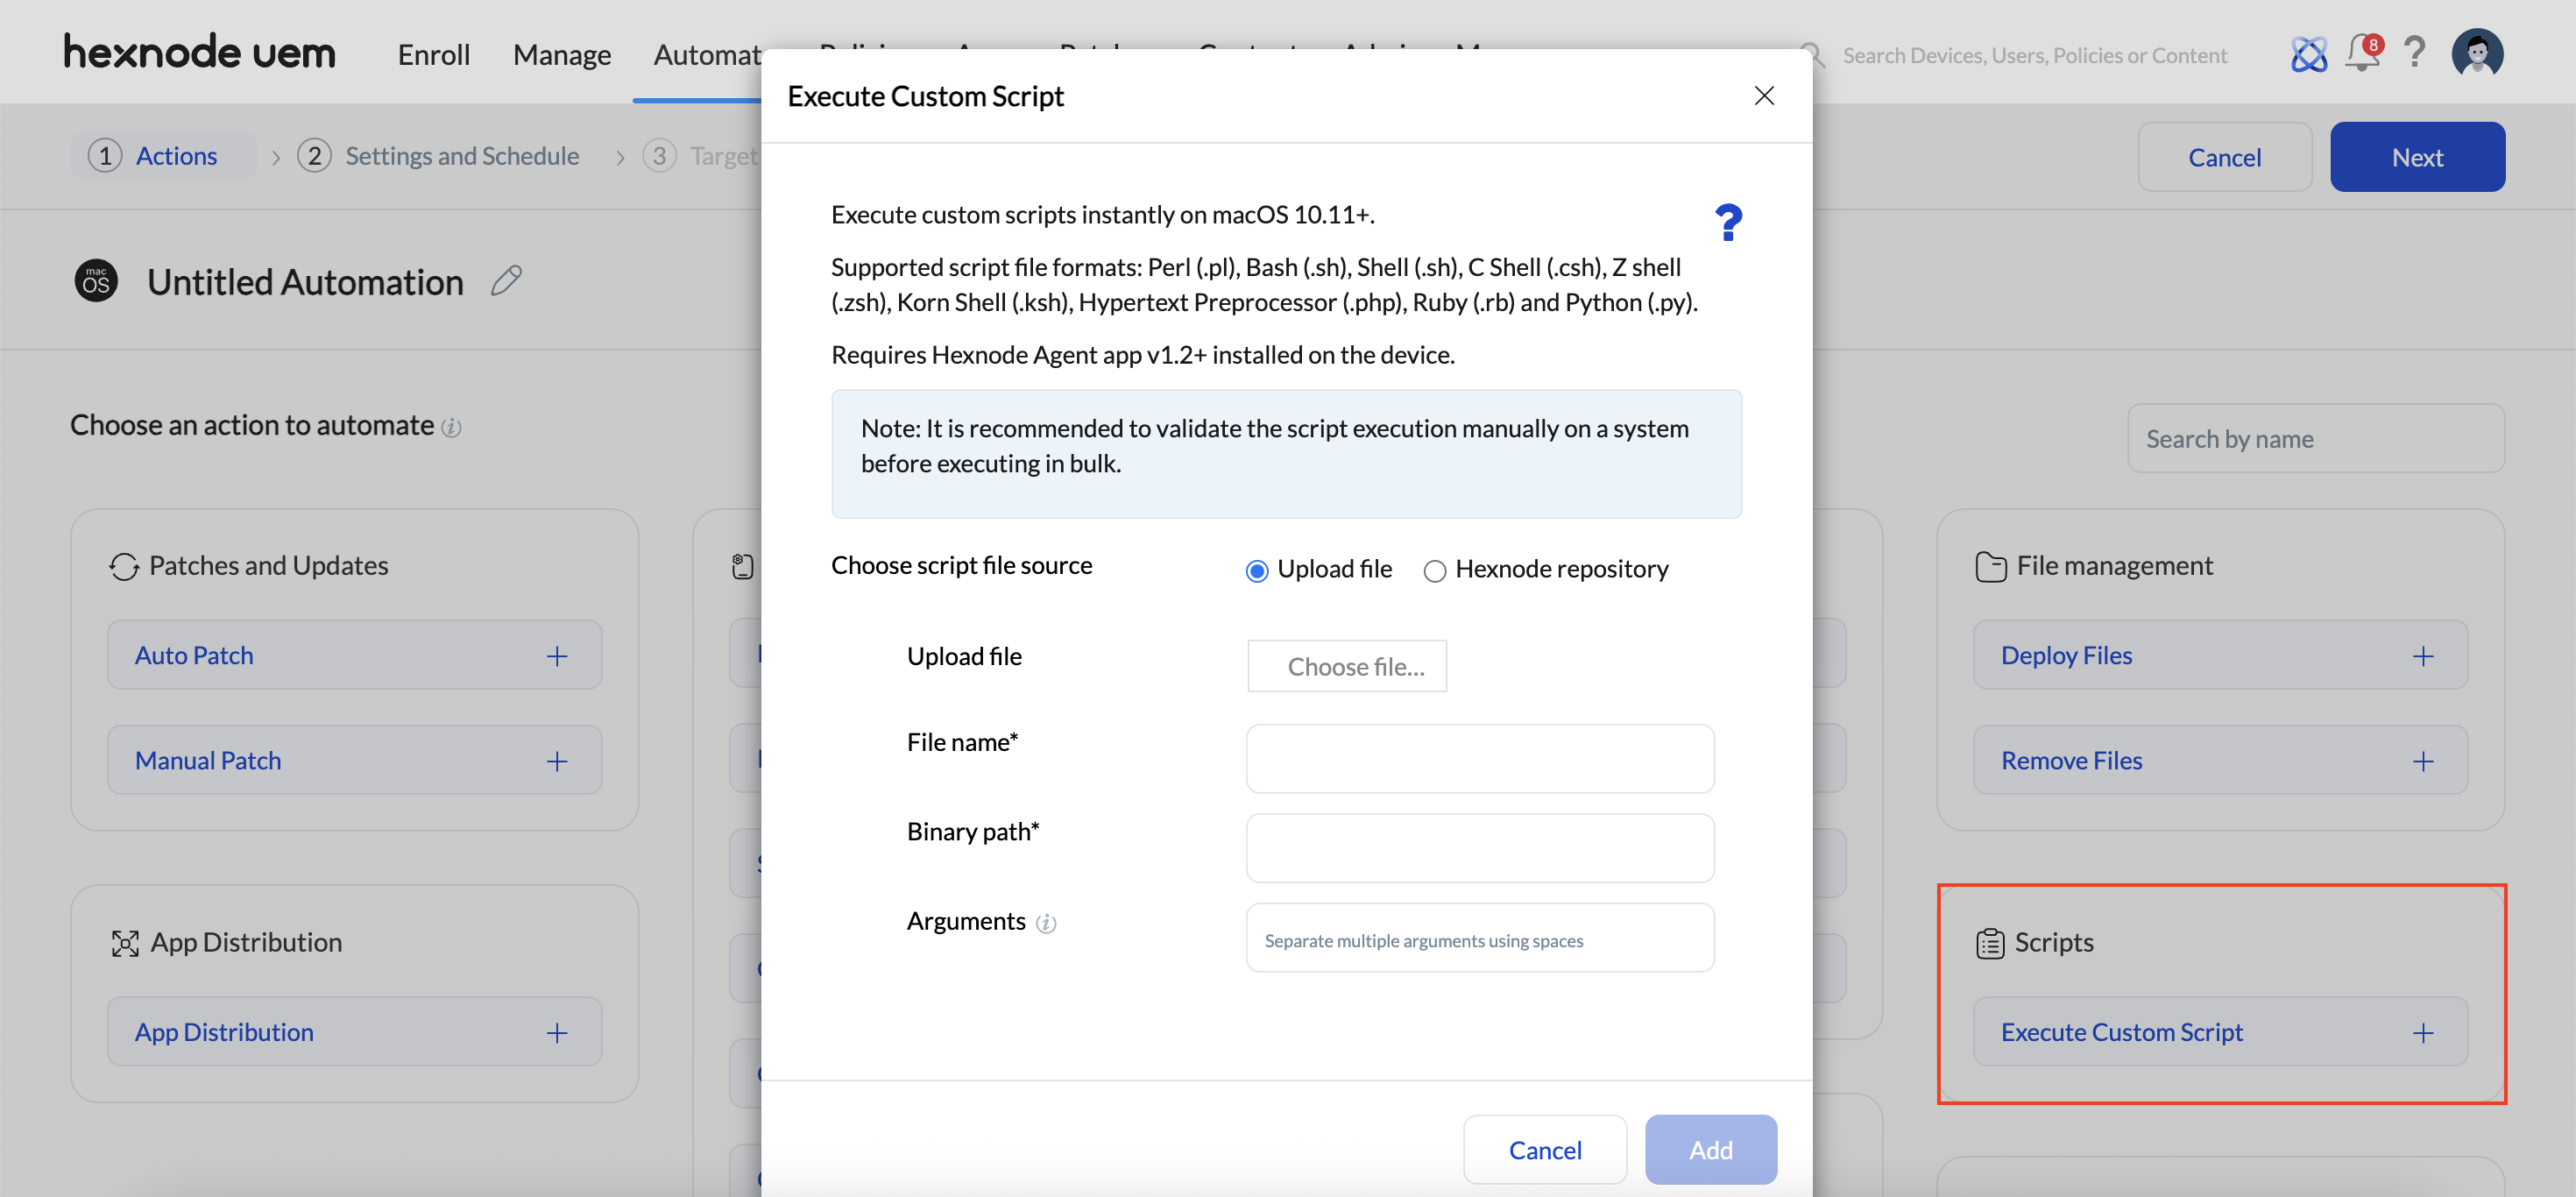Open the user profile avatar
This screenshot has height=1197, width=2576.
pyautogui.click(x=2476, y=53)
